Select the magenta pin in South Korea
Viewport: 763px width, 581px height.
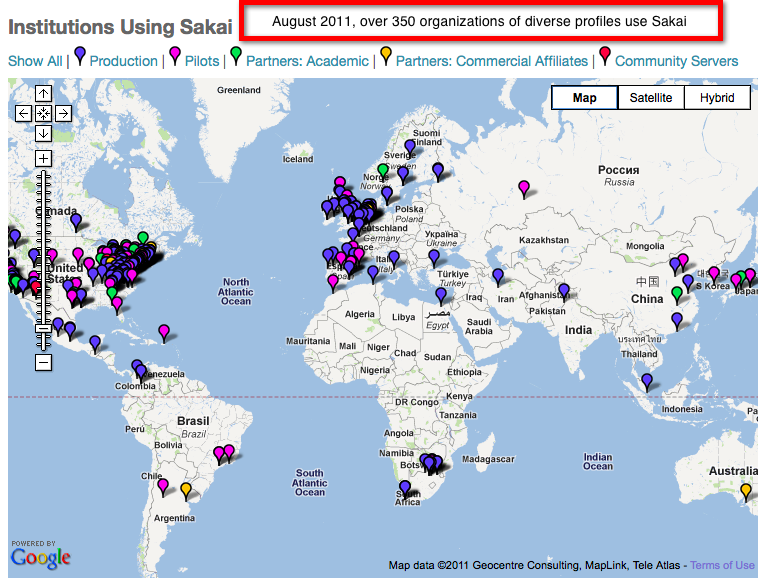[714, 274]
